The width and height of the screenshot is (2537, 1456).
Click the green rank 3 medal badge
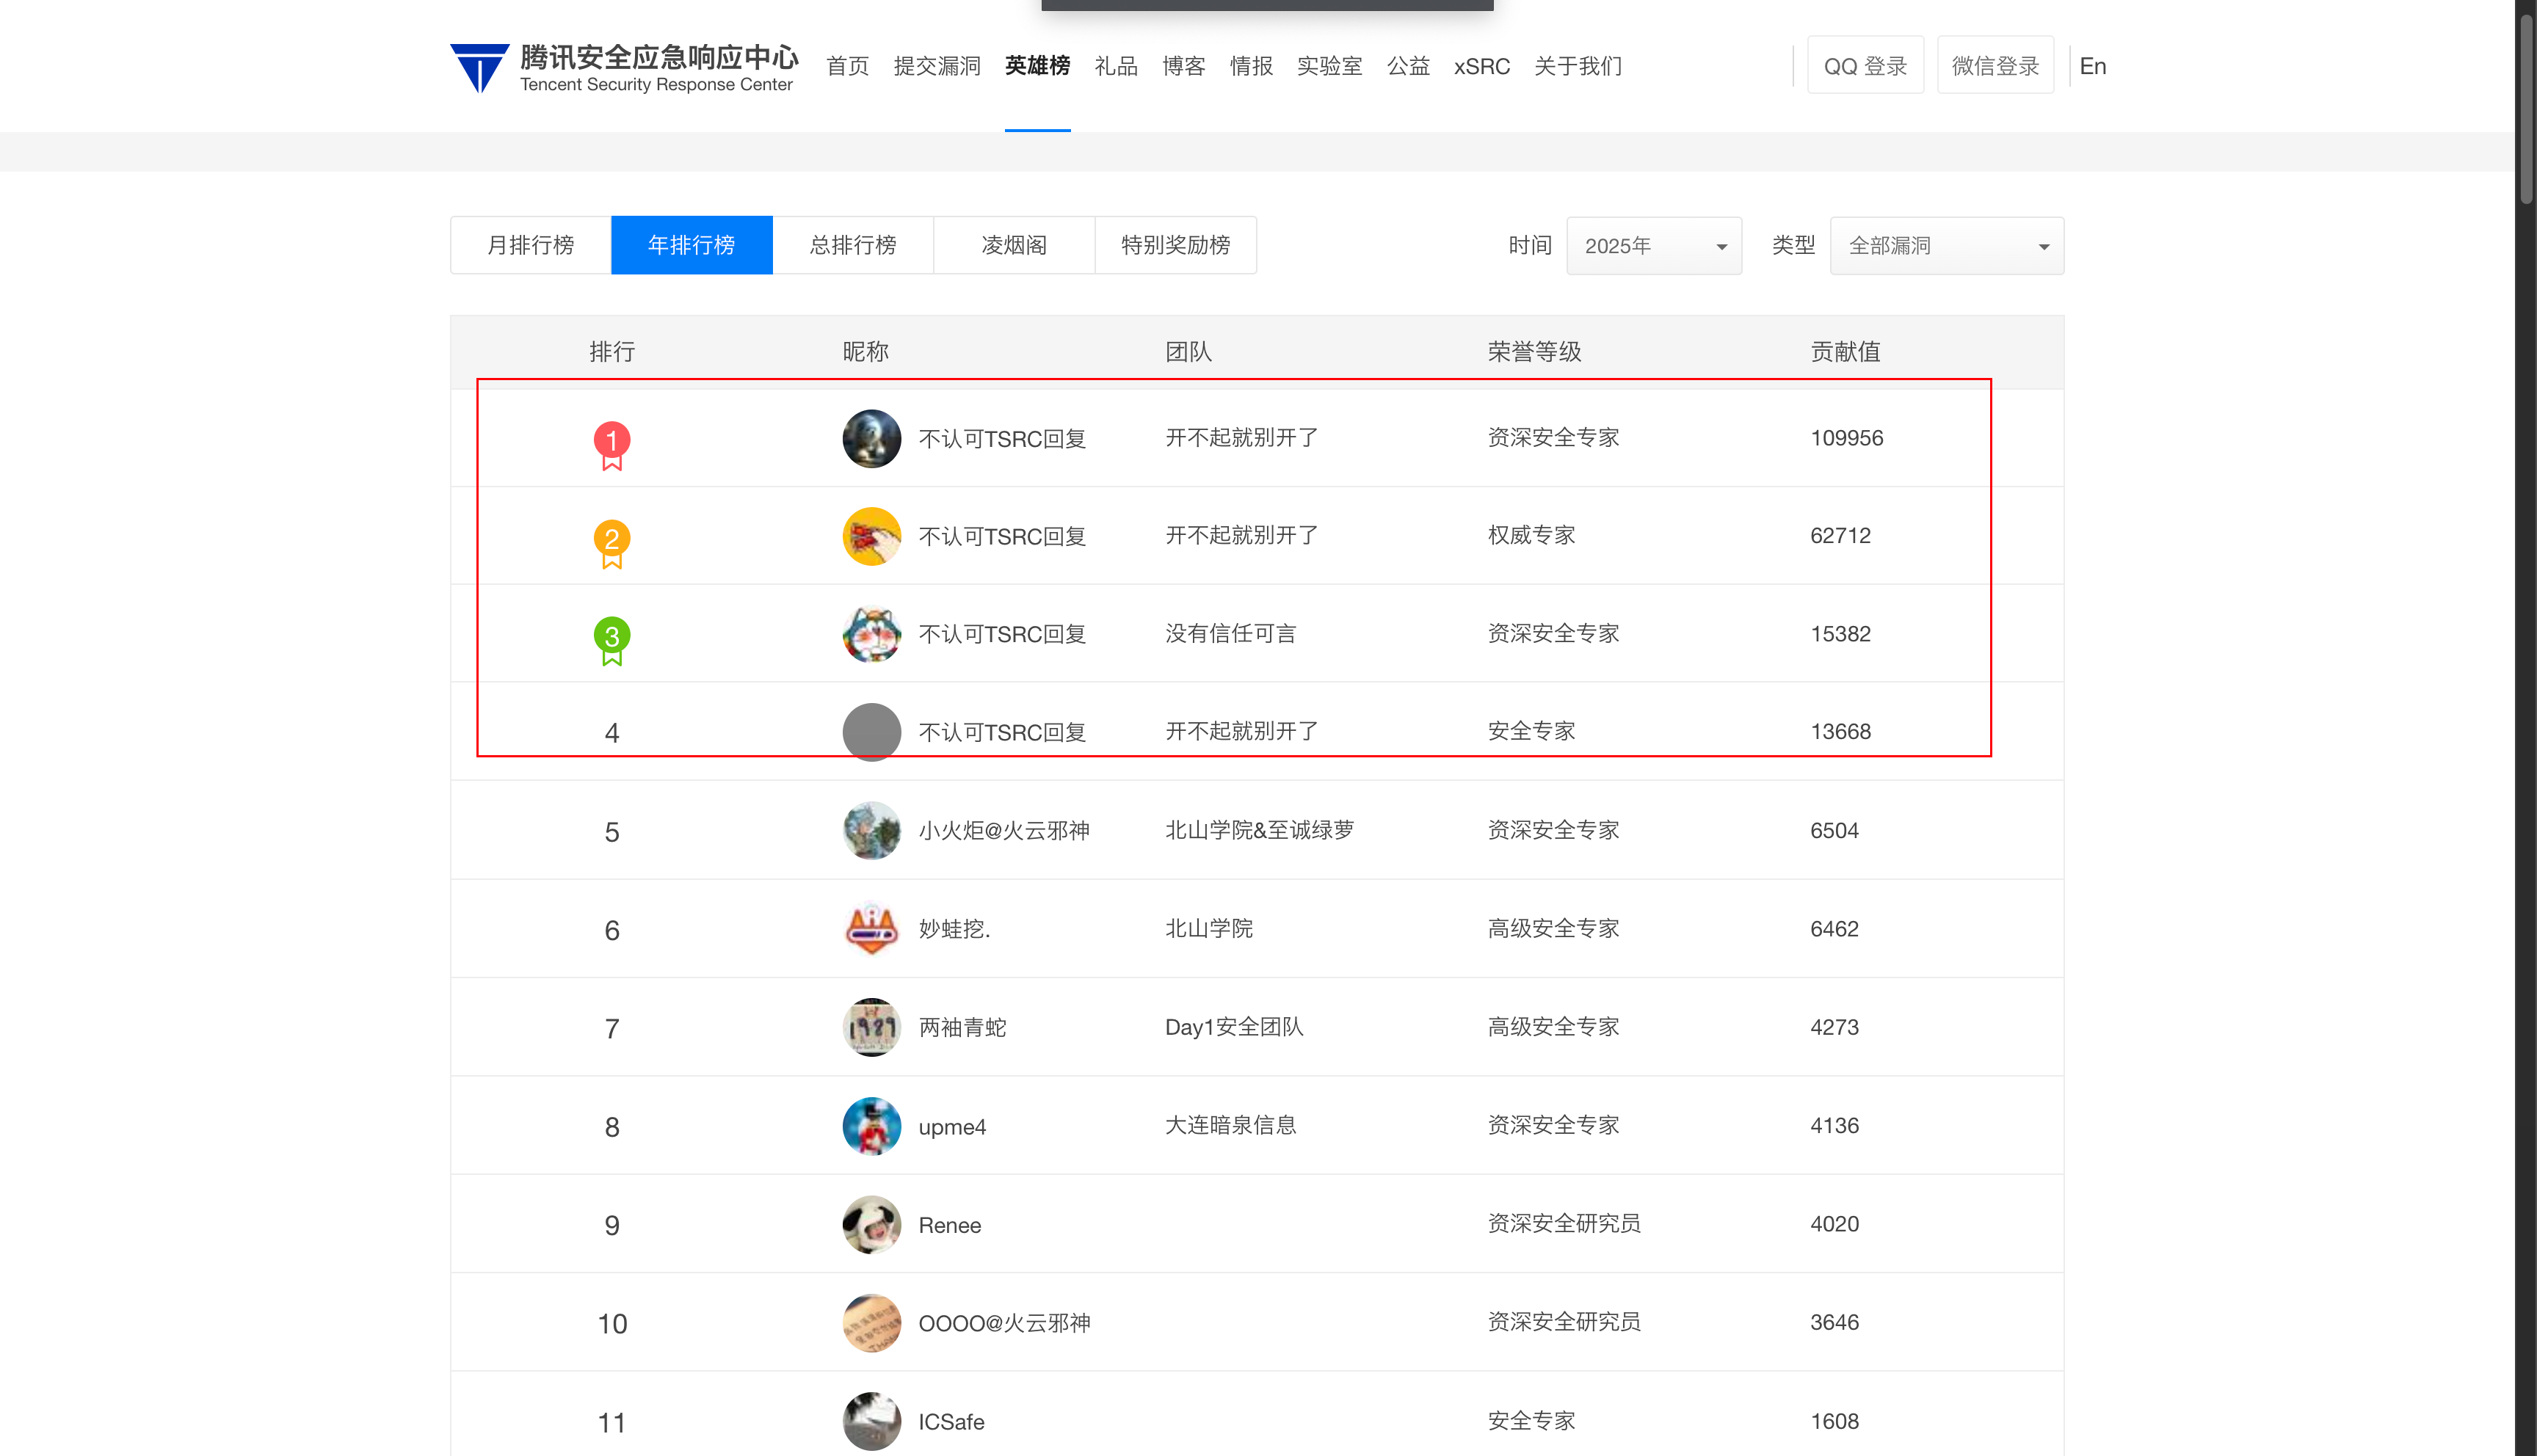pos(612,638)
